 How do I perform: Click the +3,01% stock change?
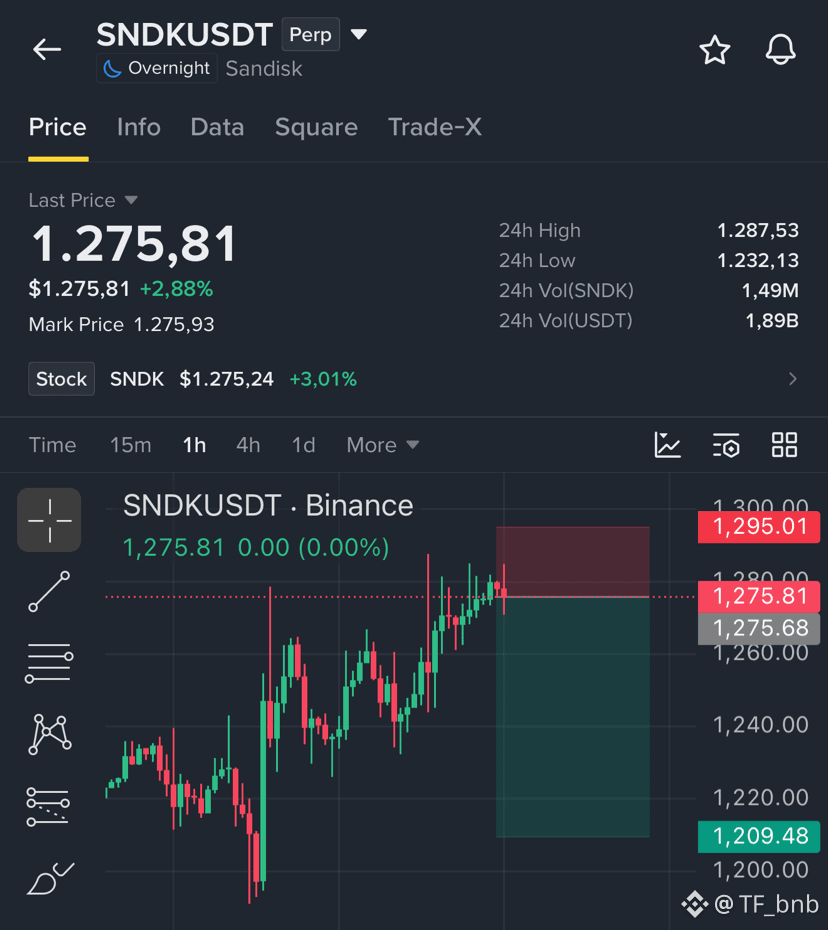pyautogui.click(x=323, y=378)
